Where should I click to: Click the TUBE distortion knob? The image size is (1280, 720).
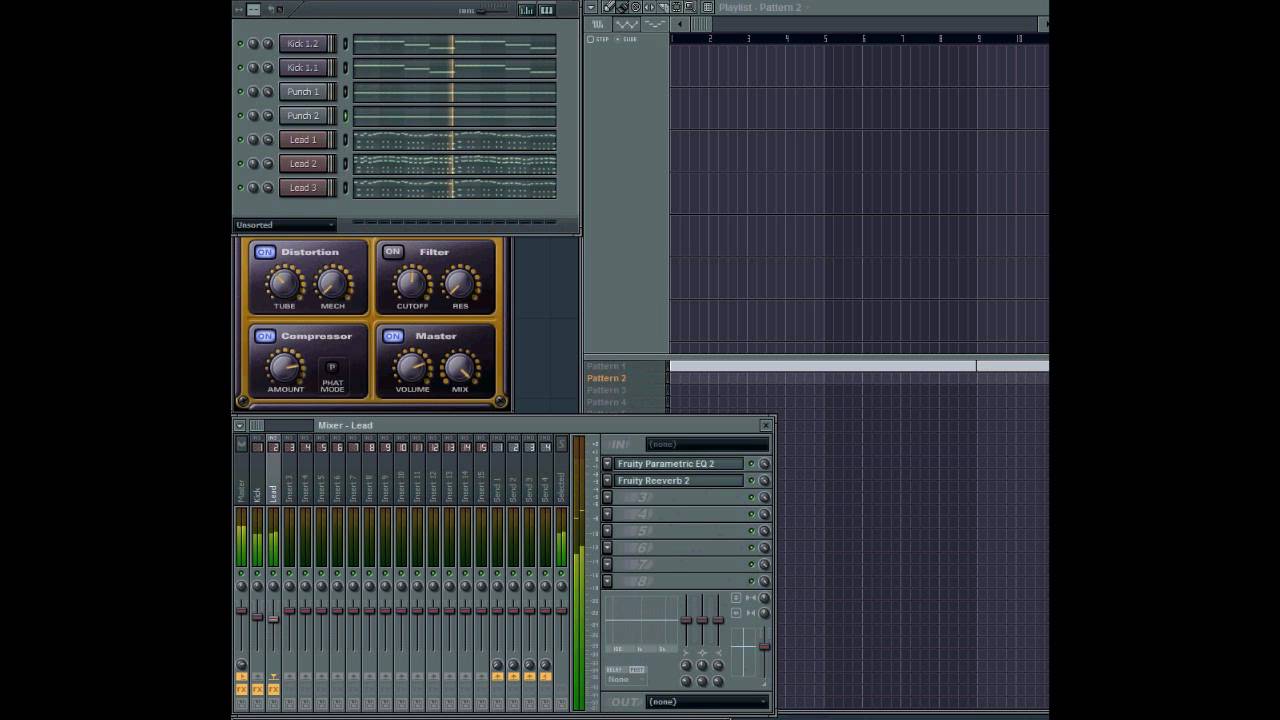pyautogui.click(x=284, y=284)
